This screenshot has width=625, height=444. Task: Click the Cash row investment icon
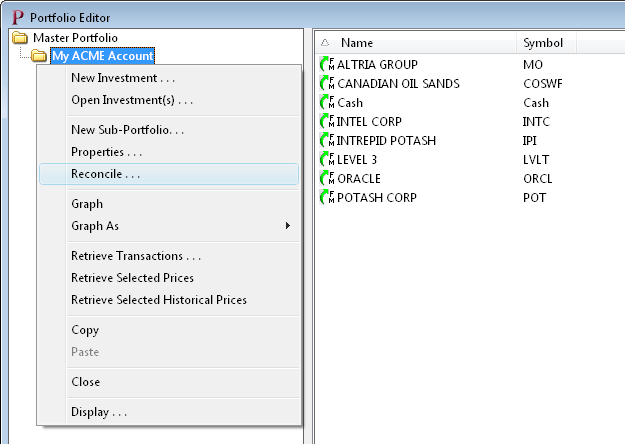(x=327, y=102)
